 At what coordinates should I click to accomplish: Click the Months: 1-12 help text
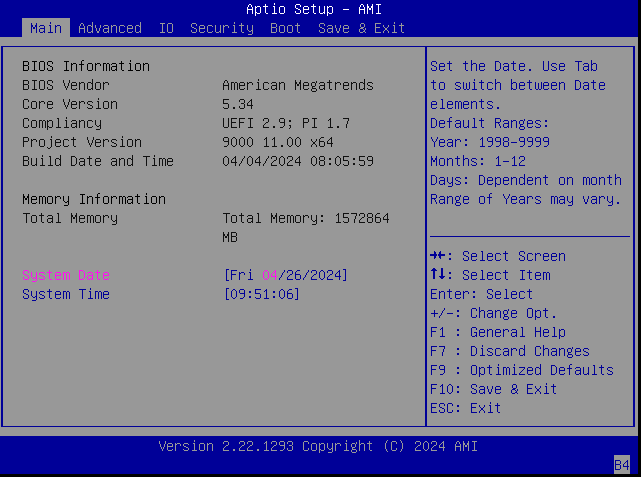(478, 161)
